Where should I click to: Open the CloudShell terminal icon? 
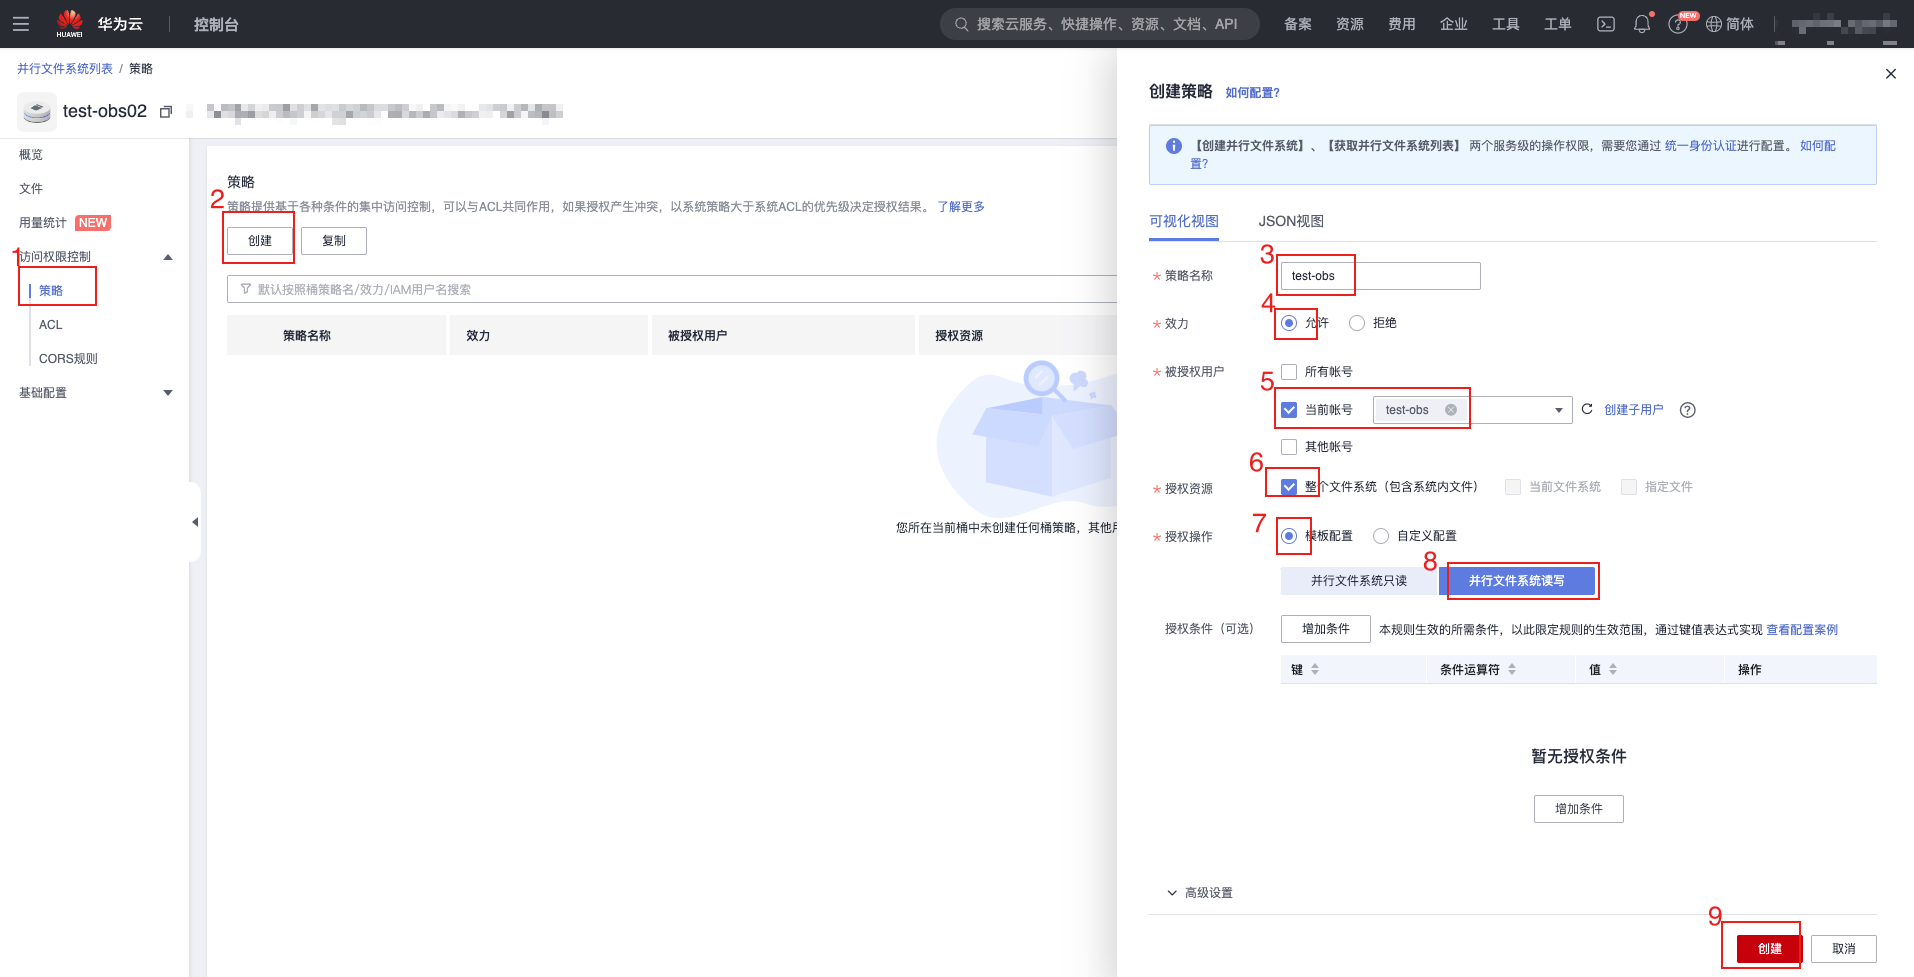[x=1605, y=24]
